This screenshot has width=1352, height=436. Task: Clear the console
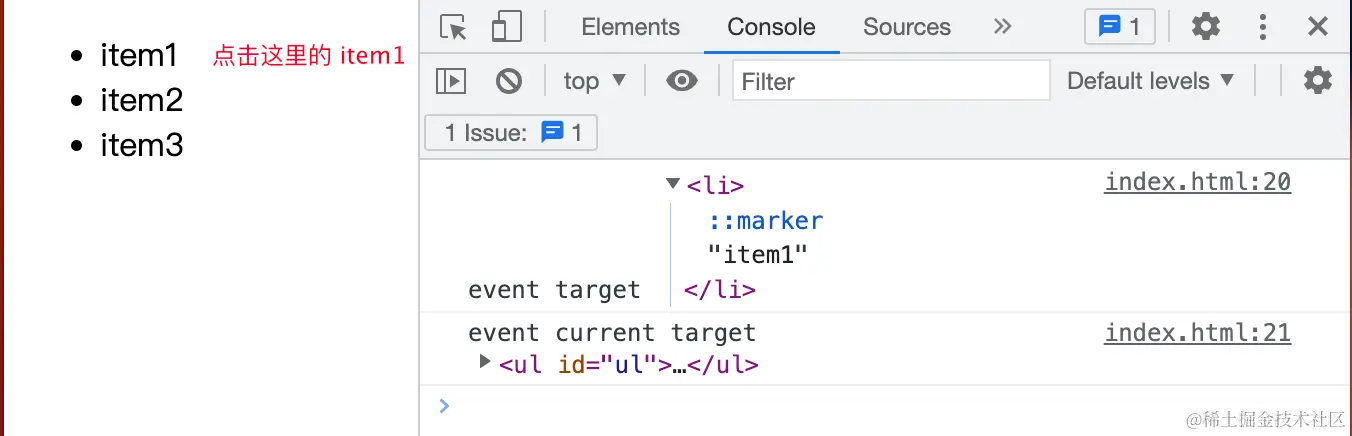click(509, 81)
